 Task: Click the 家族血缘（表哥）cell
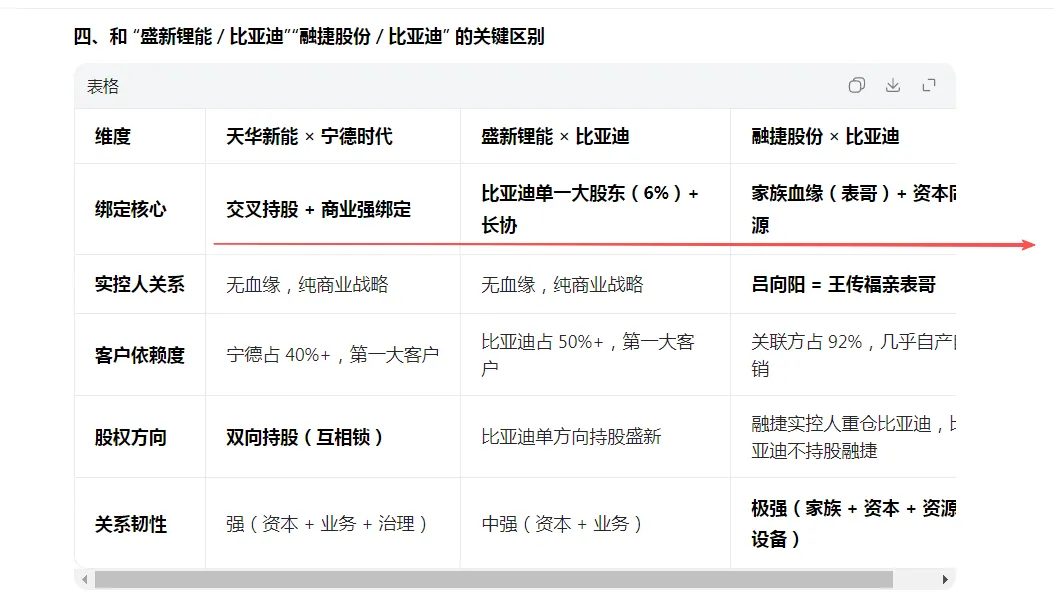[854, 209]
